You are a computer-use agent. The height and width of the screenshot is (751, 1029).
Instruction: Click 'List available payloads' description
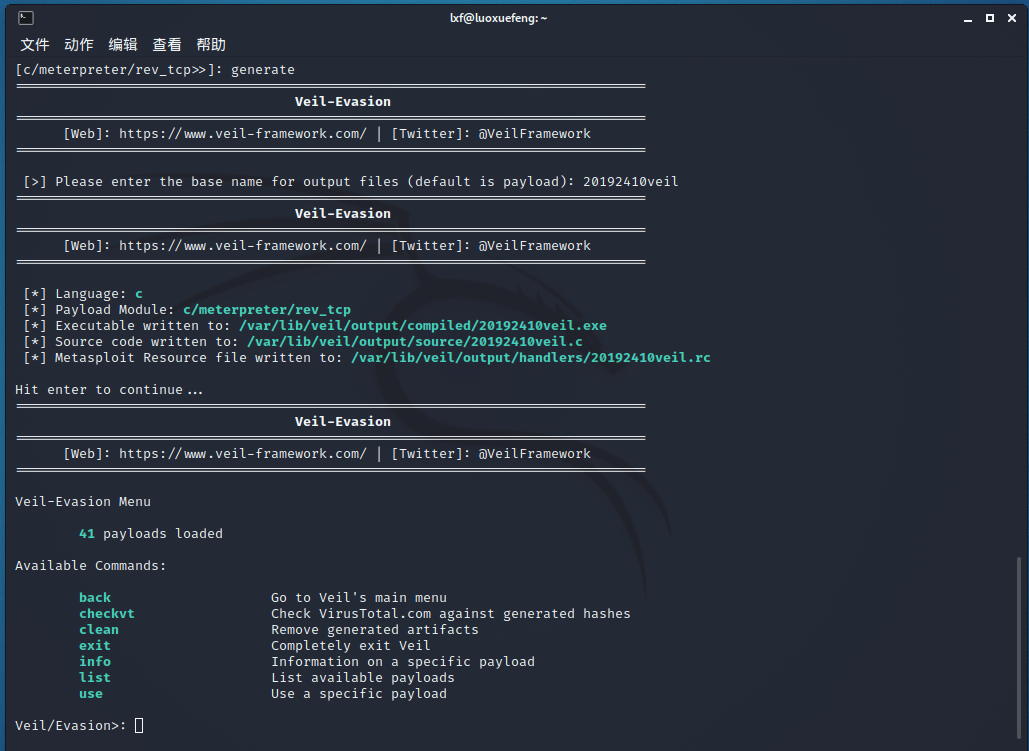[x=363, y=677]
